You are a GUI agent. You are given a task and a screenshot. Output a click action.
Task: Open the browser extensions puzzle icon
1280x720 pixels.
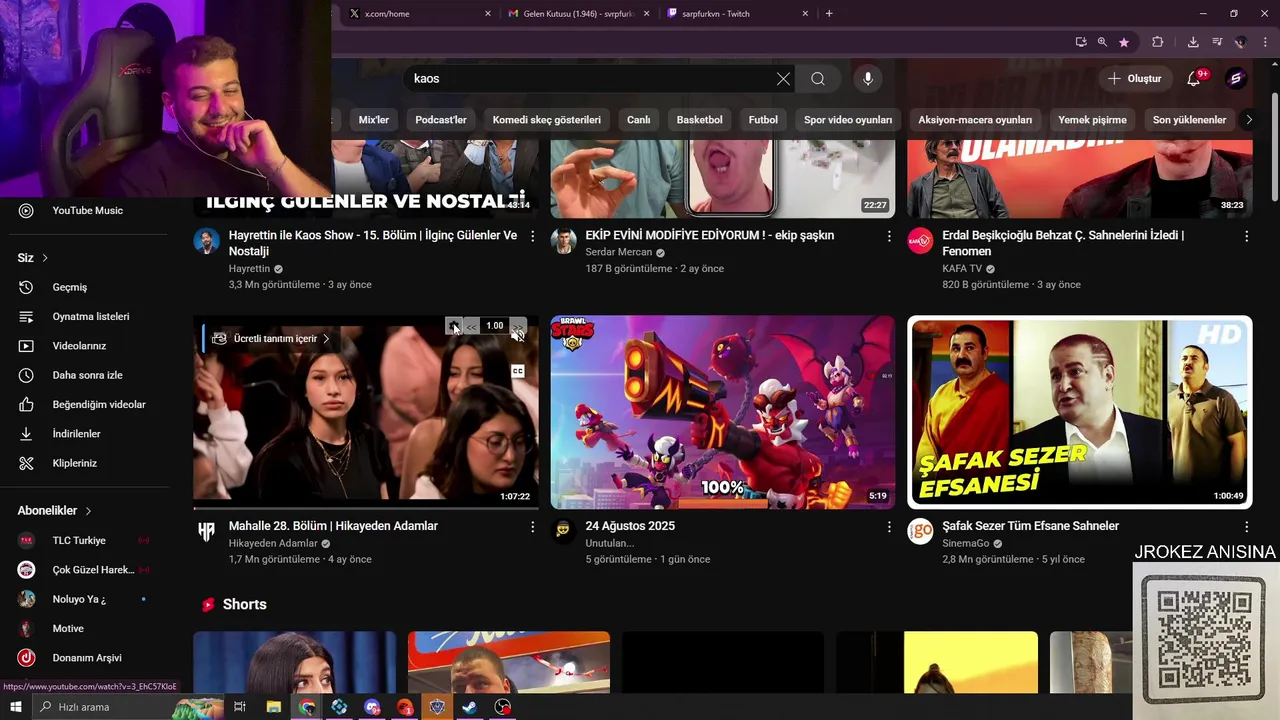1158,42
